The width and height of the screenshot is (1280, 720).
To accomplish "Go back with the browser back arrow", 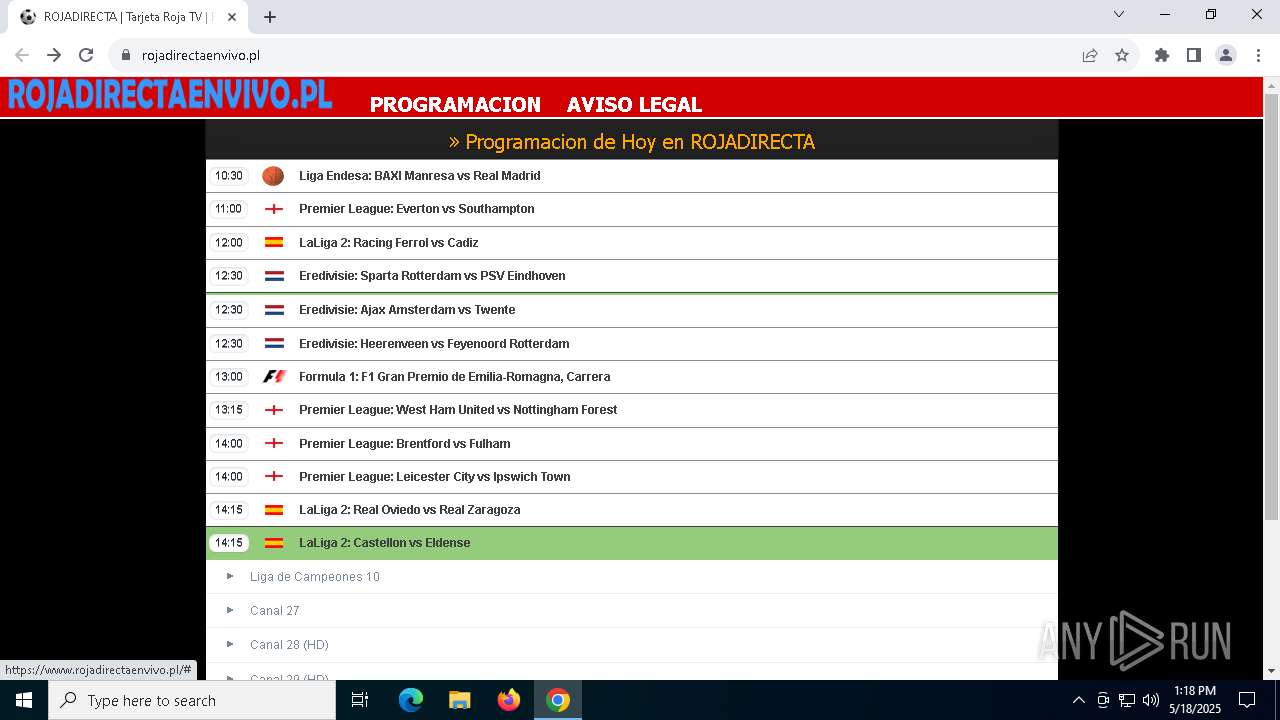I will [22, 55].
